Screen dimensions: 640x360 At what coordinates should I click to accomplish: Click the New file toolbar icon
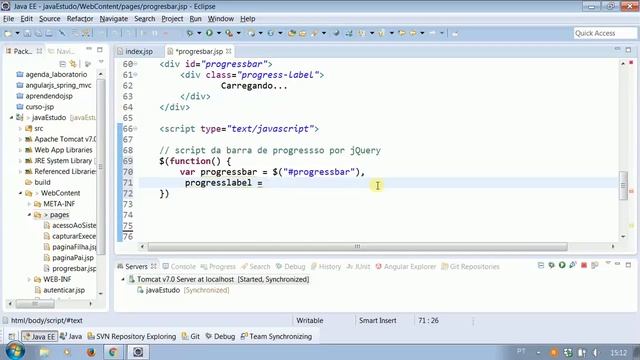pos(8,33)
